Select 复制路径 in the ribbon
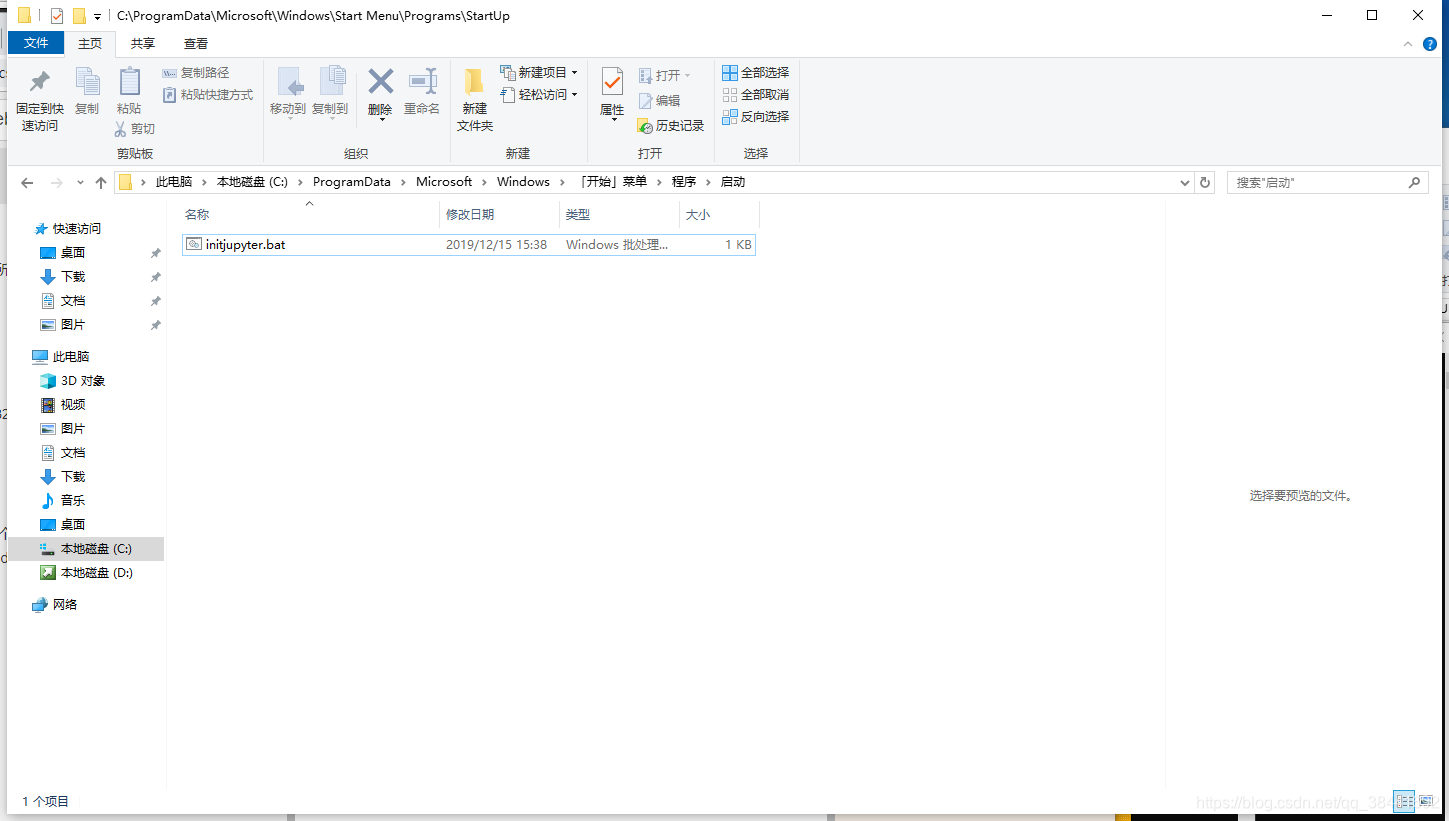Screen dimensions: 1449x821 pyautogui.click(x=196, y=73)
